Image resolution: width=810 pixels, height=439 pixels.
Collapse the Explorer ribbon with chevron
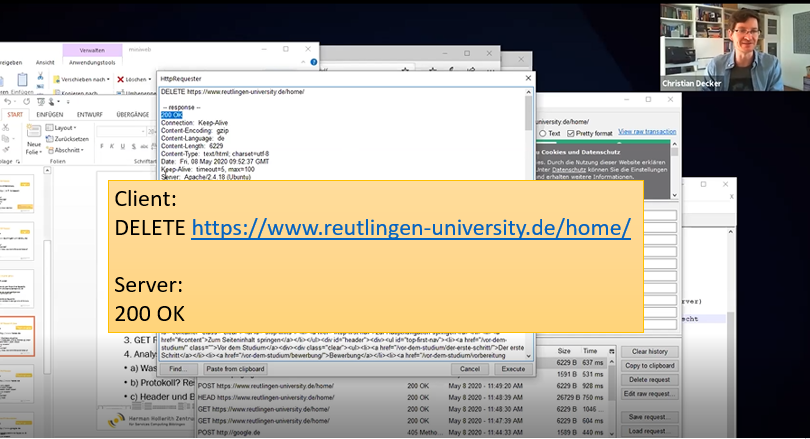[303, 62]
